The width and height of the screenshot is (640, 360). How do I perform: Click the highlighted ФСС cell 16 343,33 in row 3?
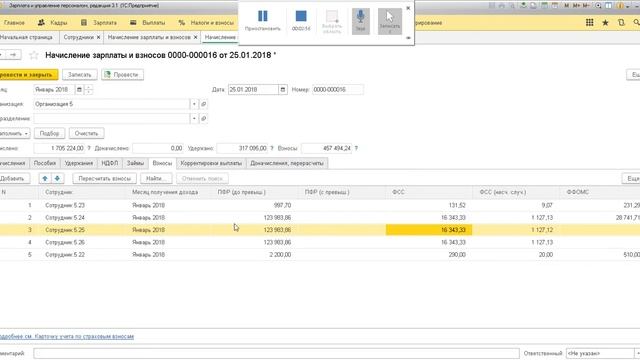coord(429,230)
